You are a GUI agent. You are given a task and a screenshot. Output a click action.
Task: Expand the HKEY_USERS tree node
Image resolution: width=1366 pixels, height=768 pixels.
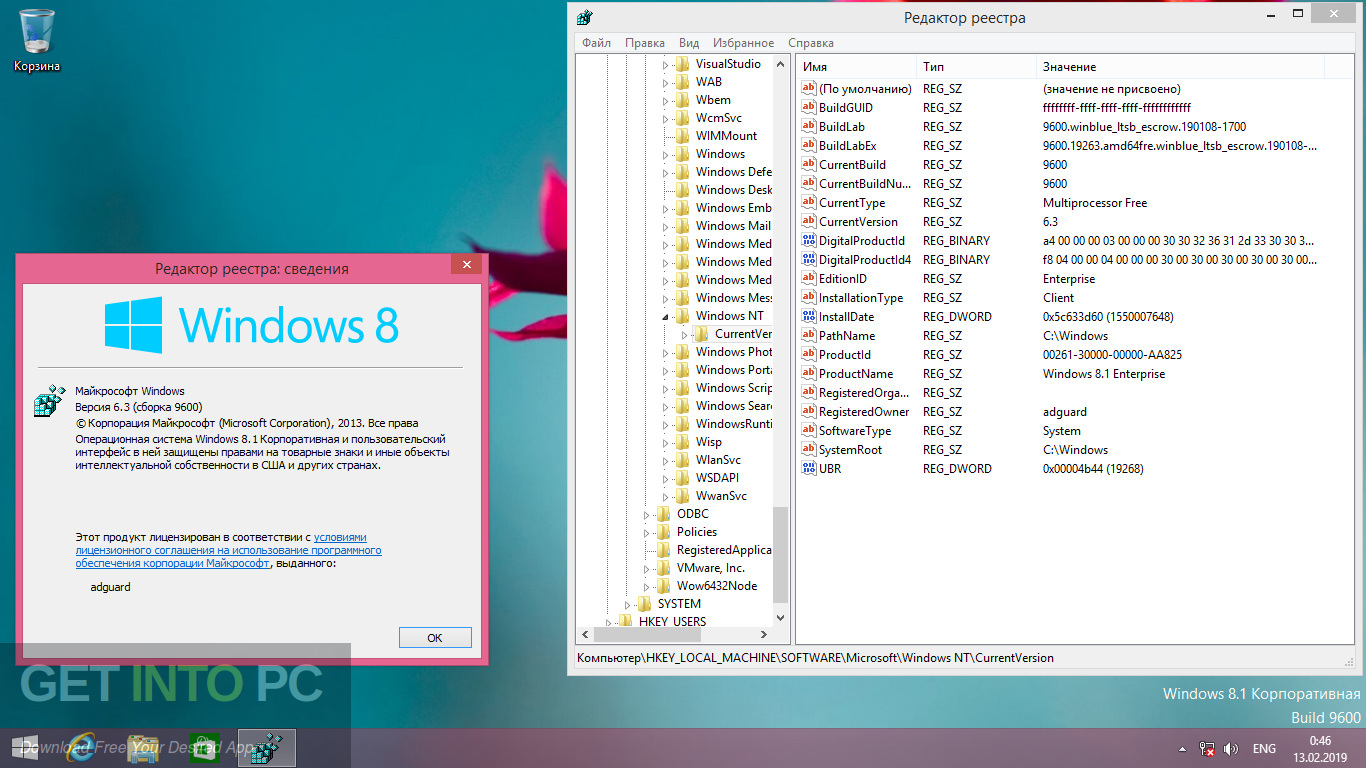tap(608, 622)
